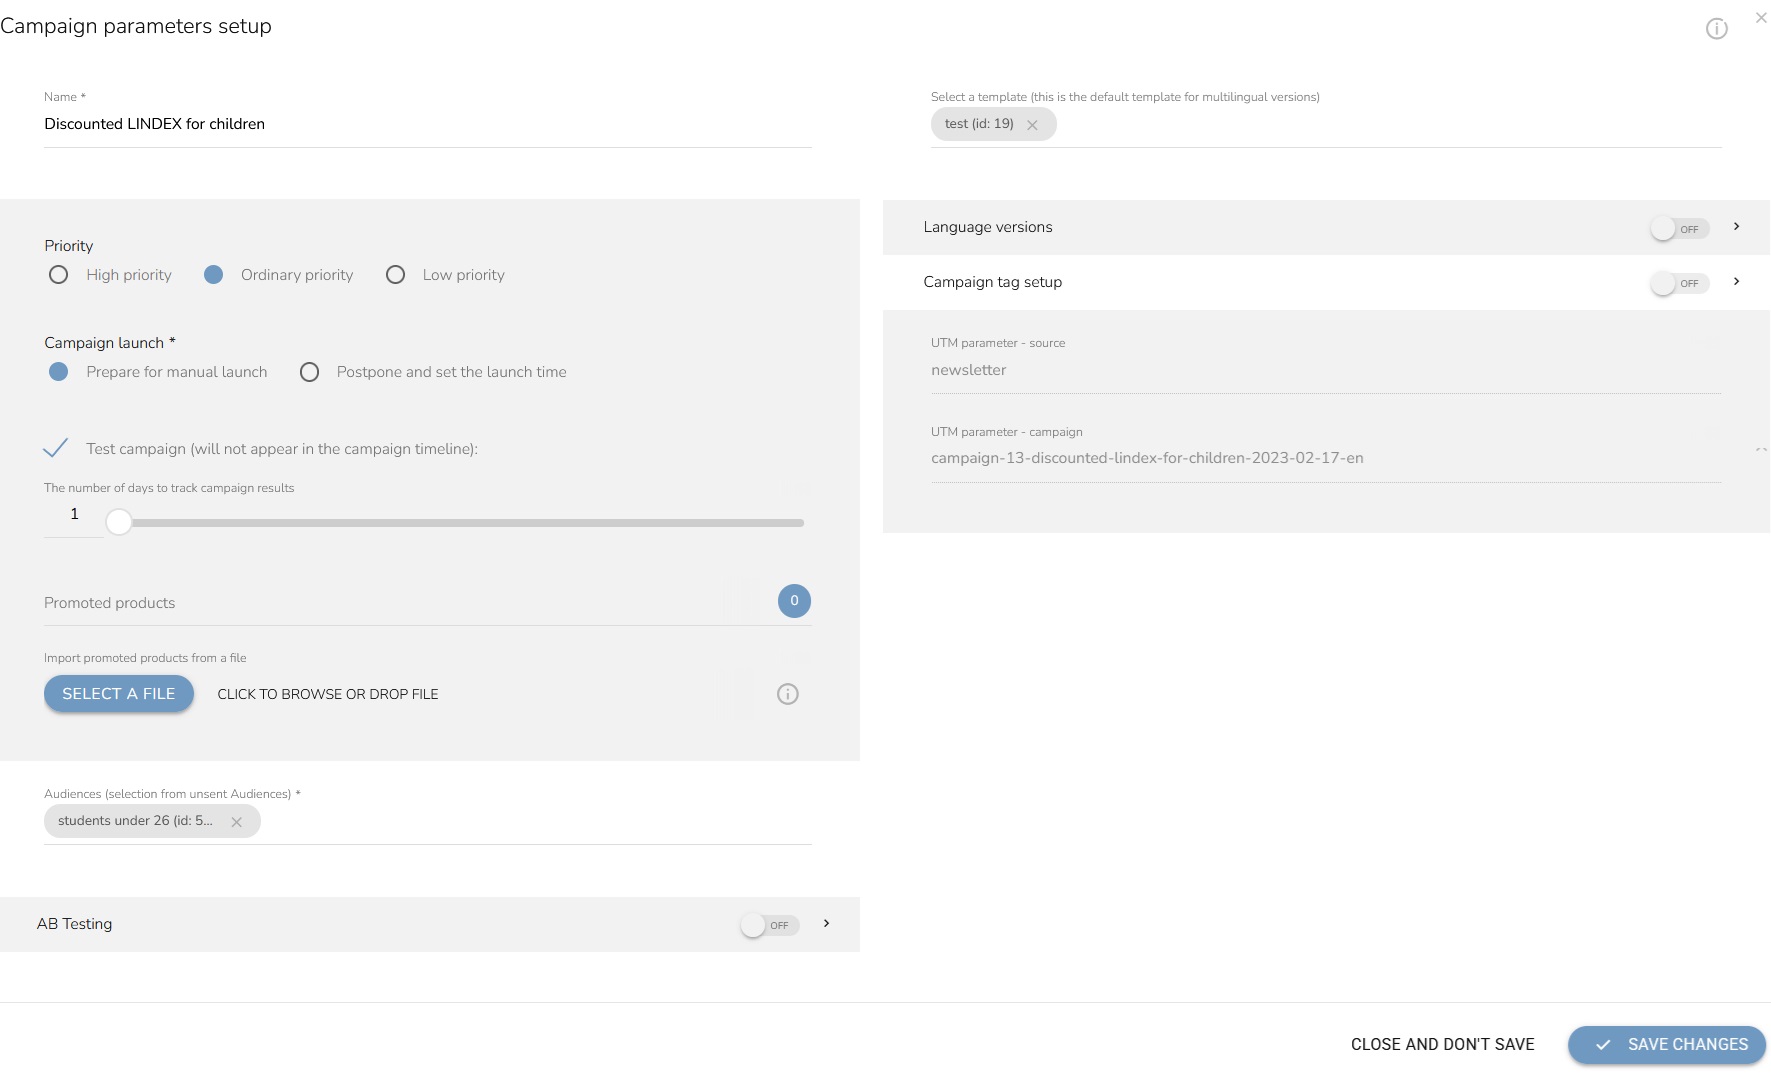
Task: Dismiss the Campaign parameters setup dialog
Action: (x=1761, y=17)
